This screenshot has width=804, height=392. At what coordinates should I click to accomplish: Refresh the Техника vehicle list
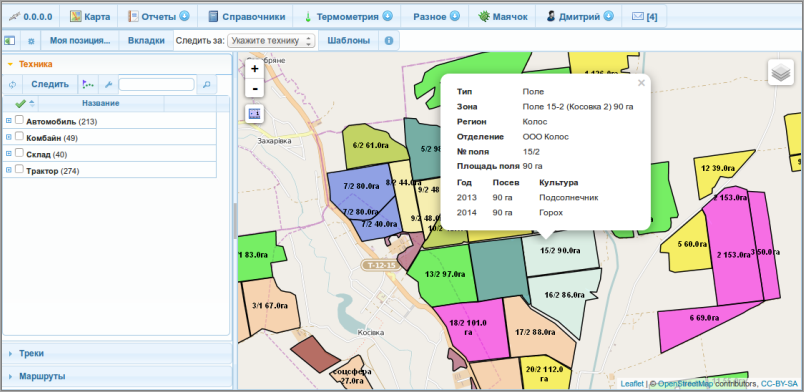(x=13, y=85)
